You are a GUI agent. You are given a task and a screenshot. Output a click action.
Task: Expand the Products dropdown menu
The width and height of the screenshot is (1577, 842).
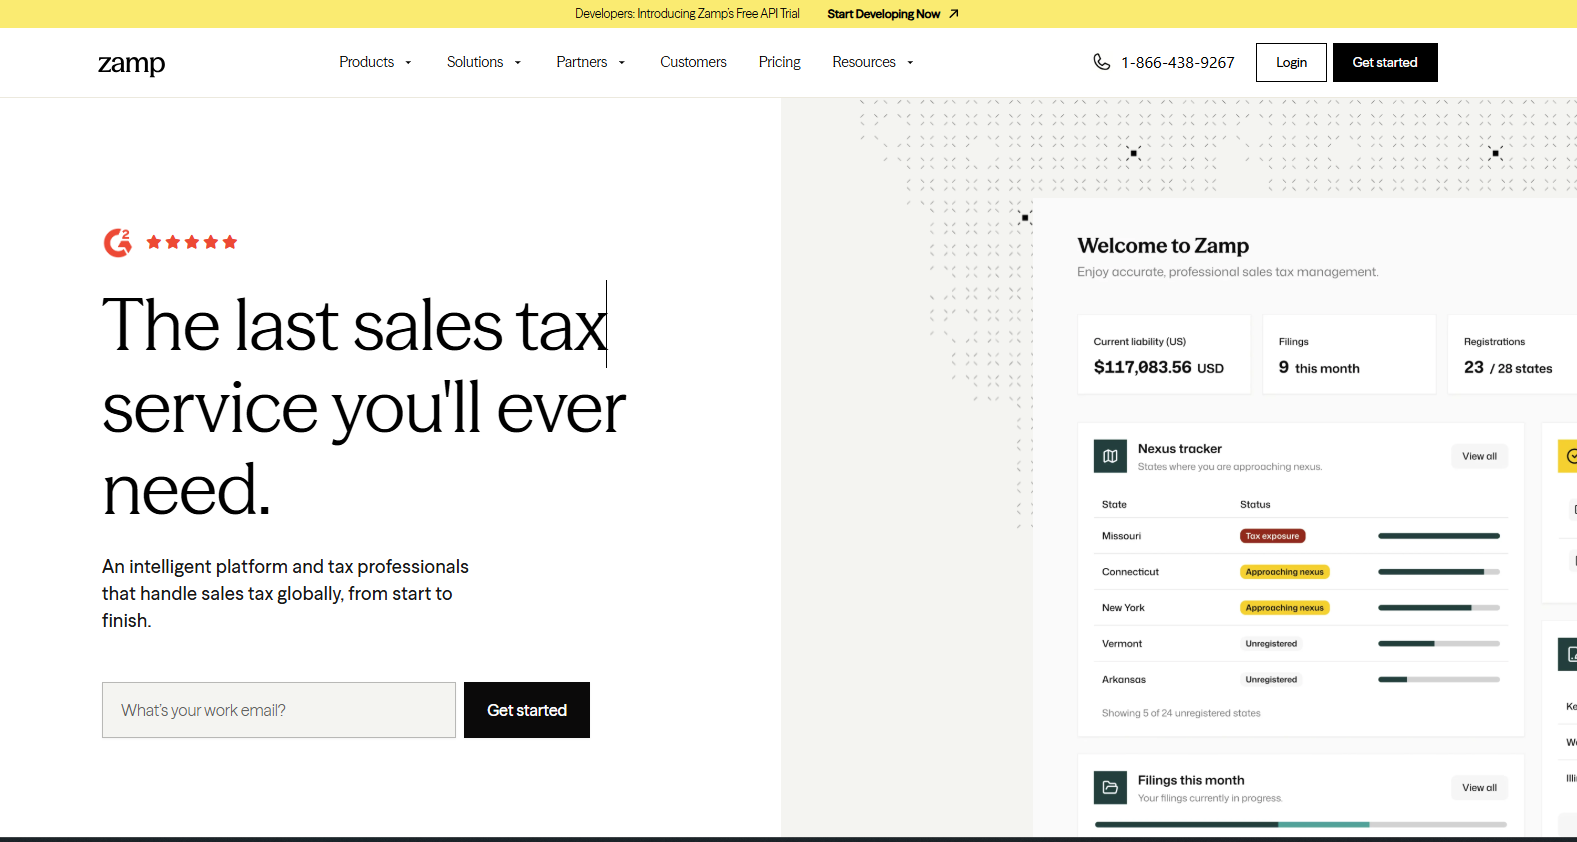[375, 62]
